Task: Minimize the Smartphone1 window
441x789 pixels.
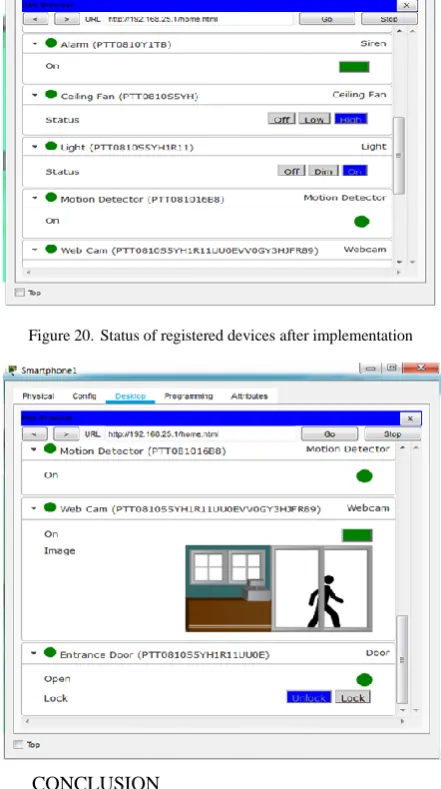Action: pyautogui.click(x=371, y=368)
